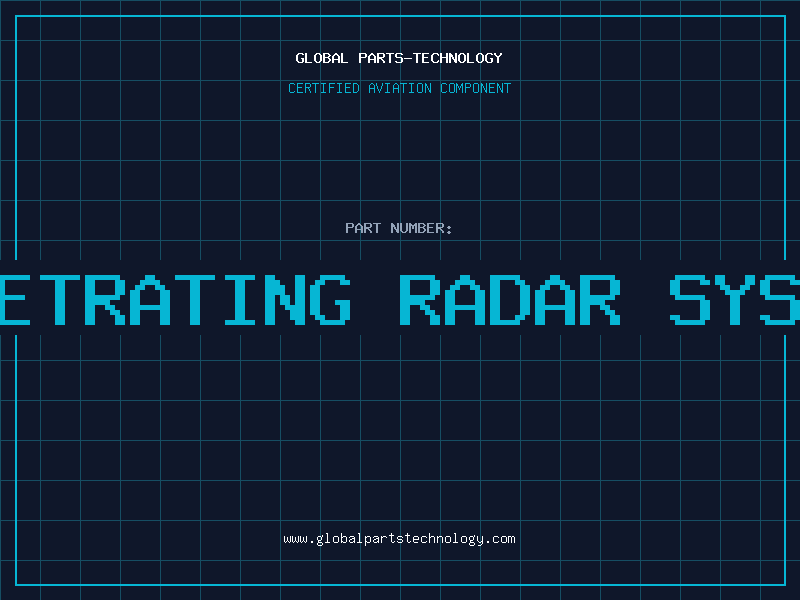Click the large RADAR banner text
This screenshot has height=600, width=800.
(510, 300)
